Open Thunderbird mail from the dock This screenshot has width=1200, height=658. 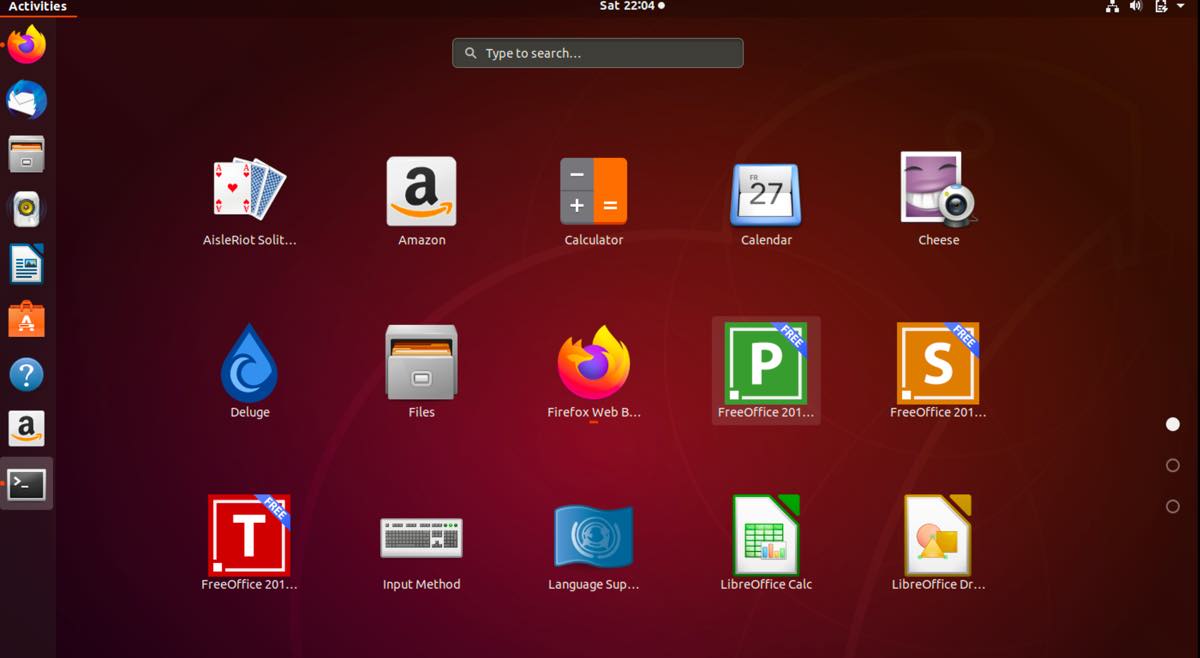[26, 99]
